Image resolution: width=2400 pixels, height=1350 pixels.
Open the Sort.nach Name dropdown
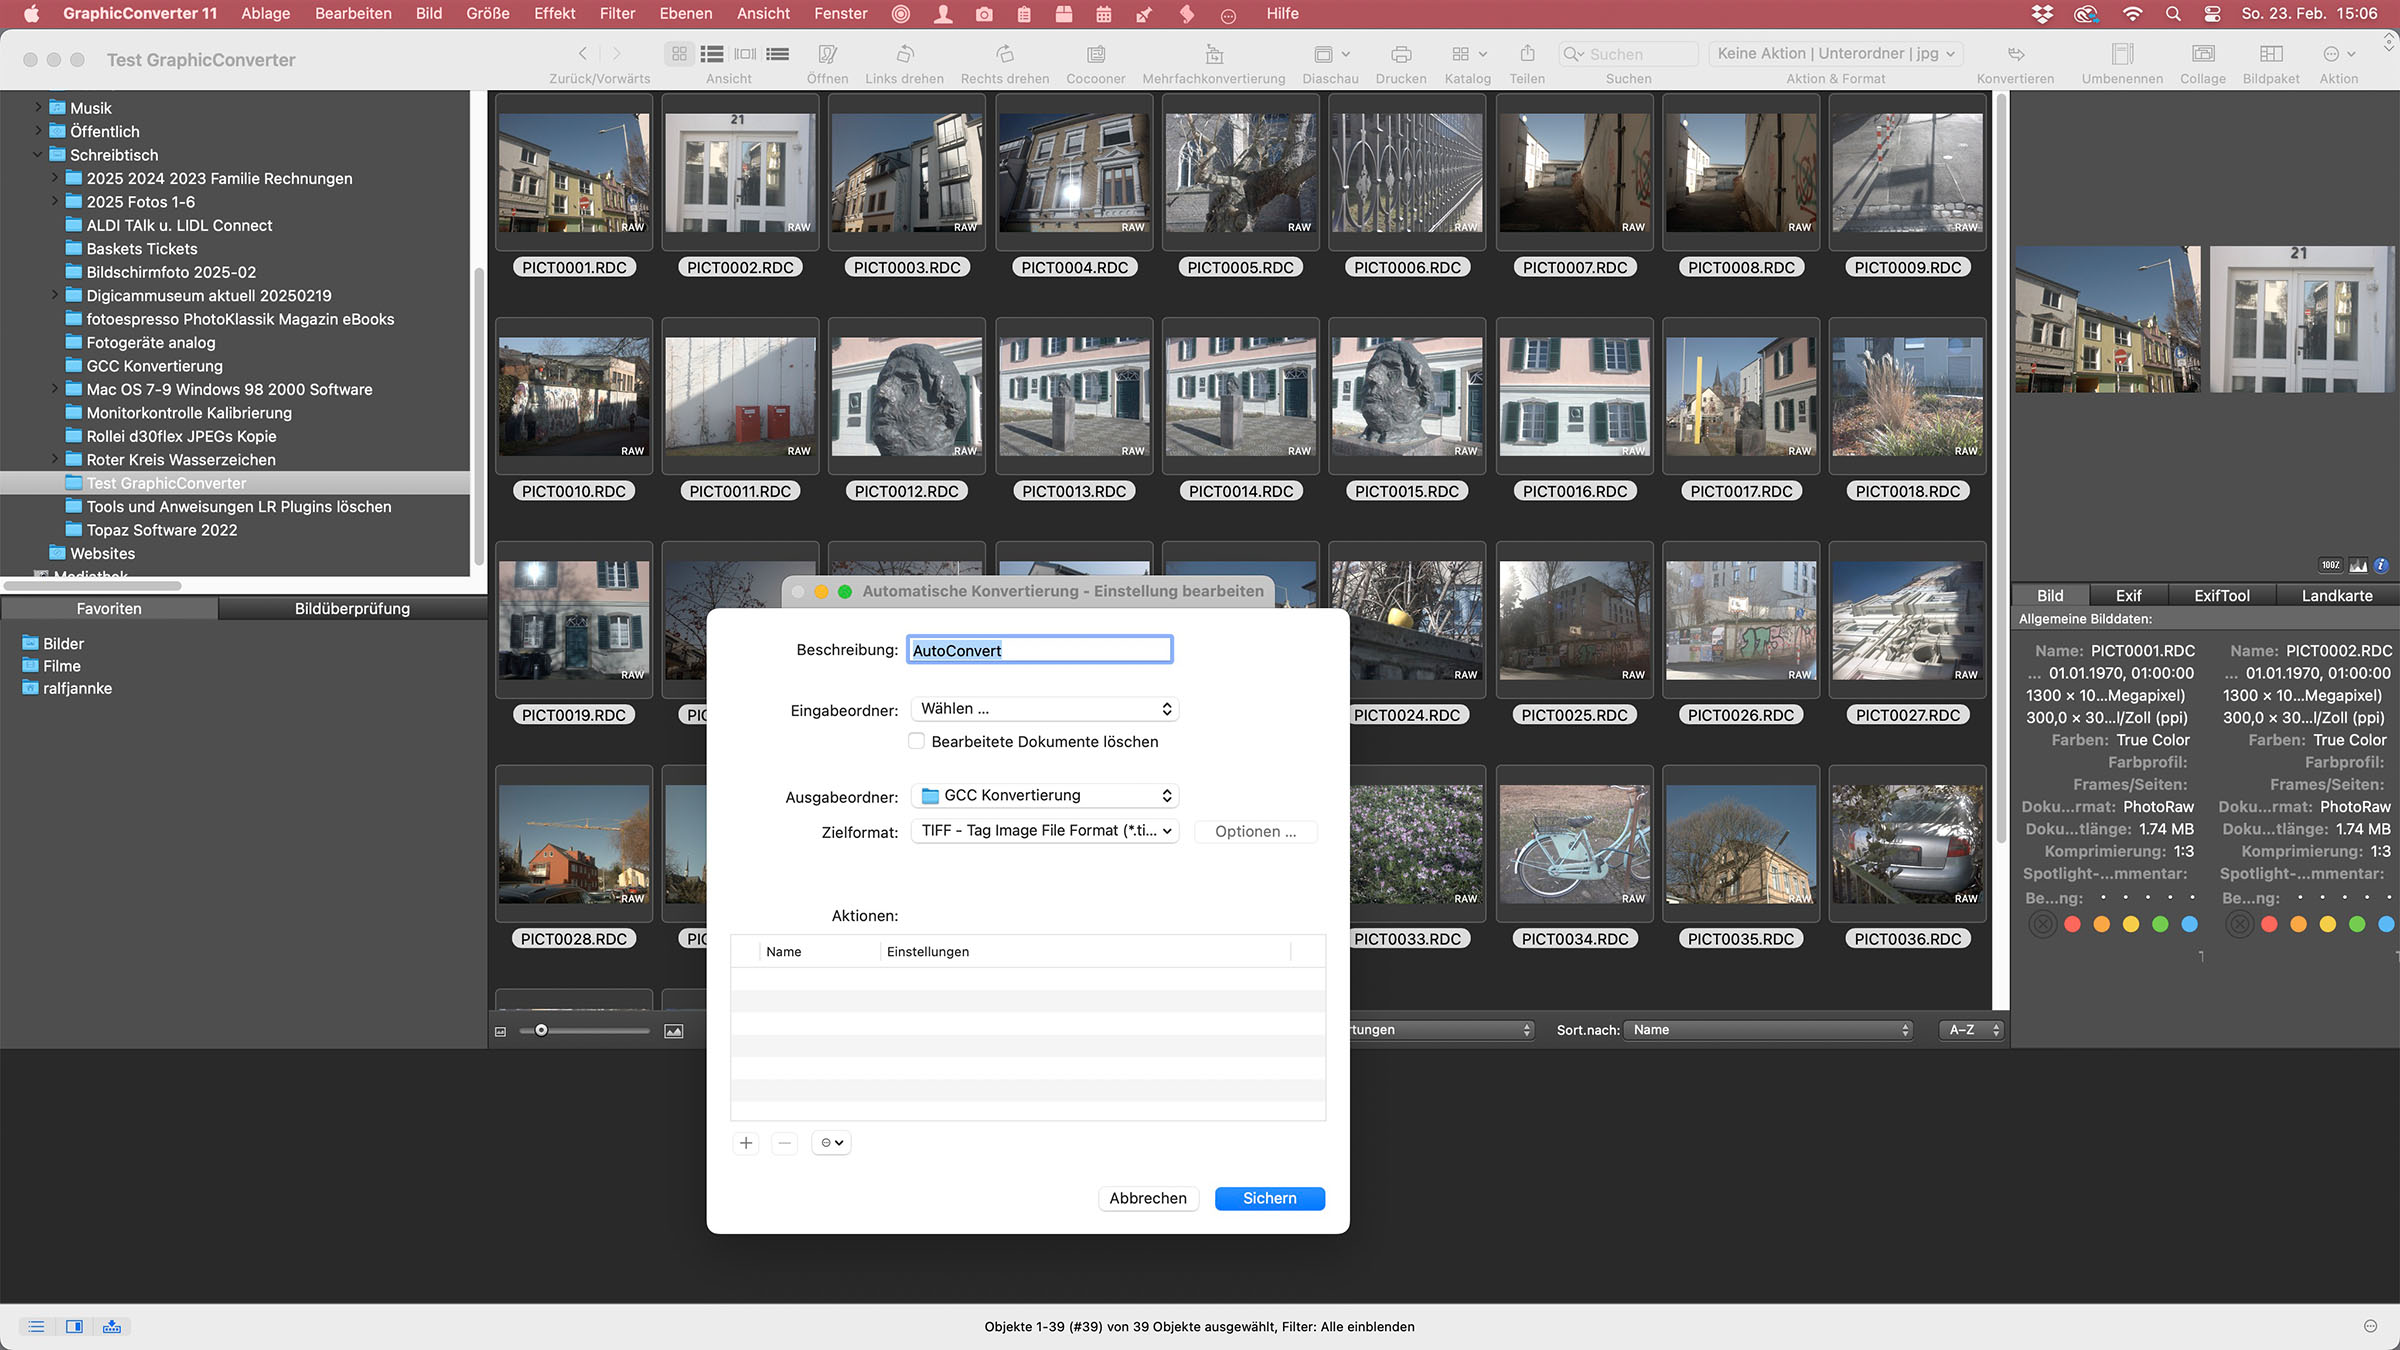point(1768,1030)
